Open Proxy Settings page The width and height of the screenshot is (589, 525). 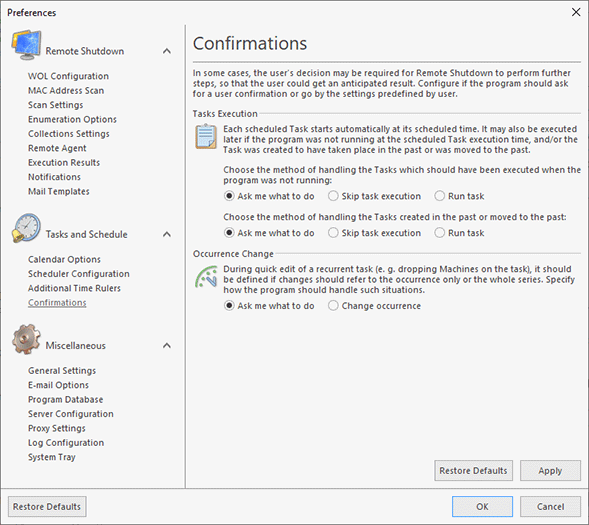click(x=57, y=428)
